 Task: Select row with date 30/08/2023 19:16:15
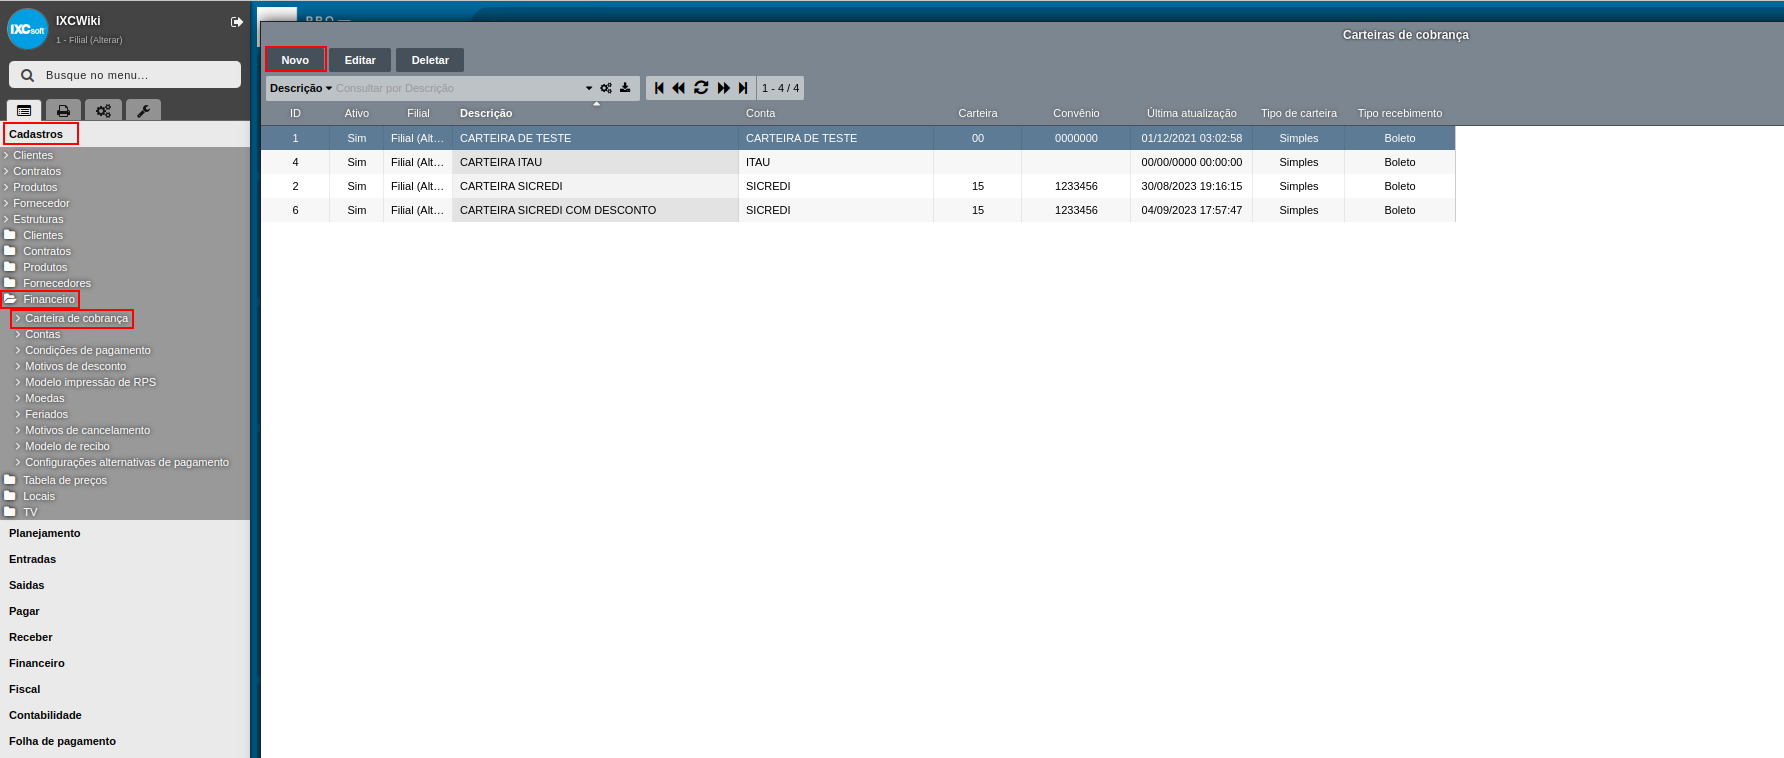858,186
